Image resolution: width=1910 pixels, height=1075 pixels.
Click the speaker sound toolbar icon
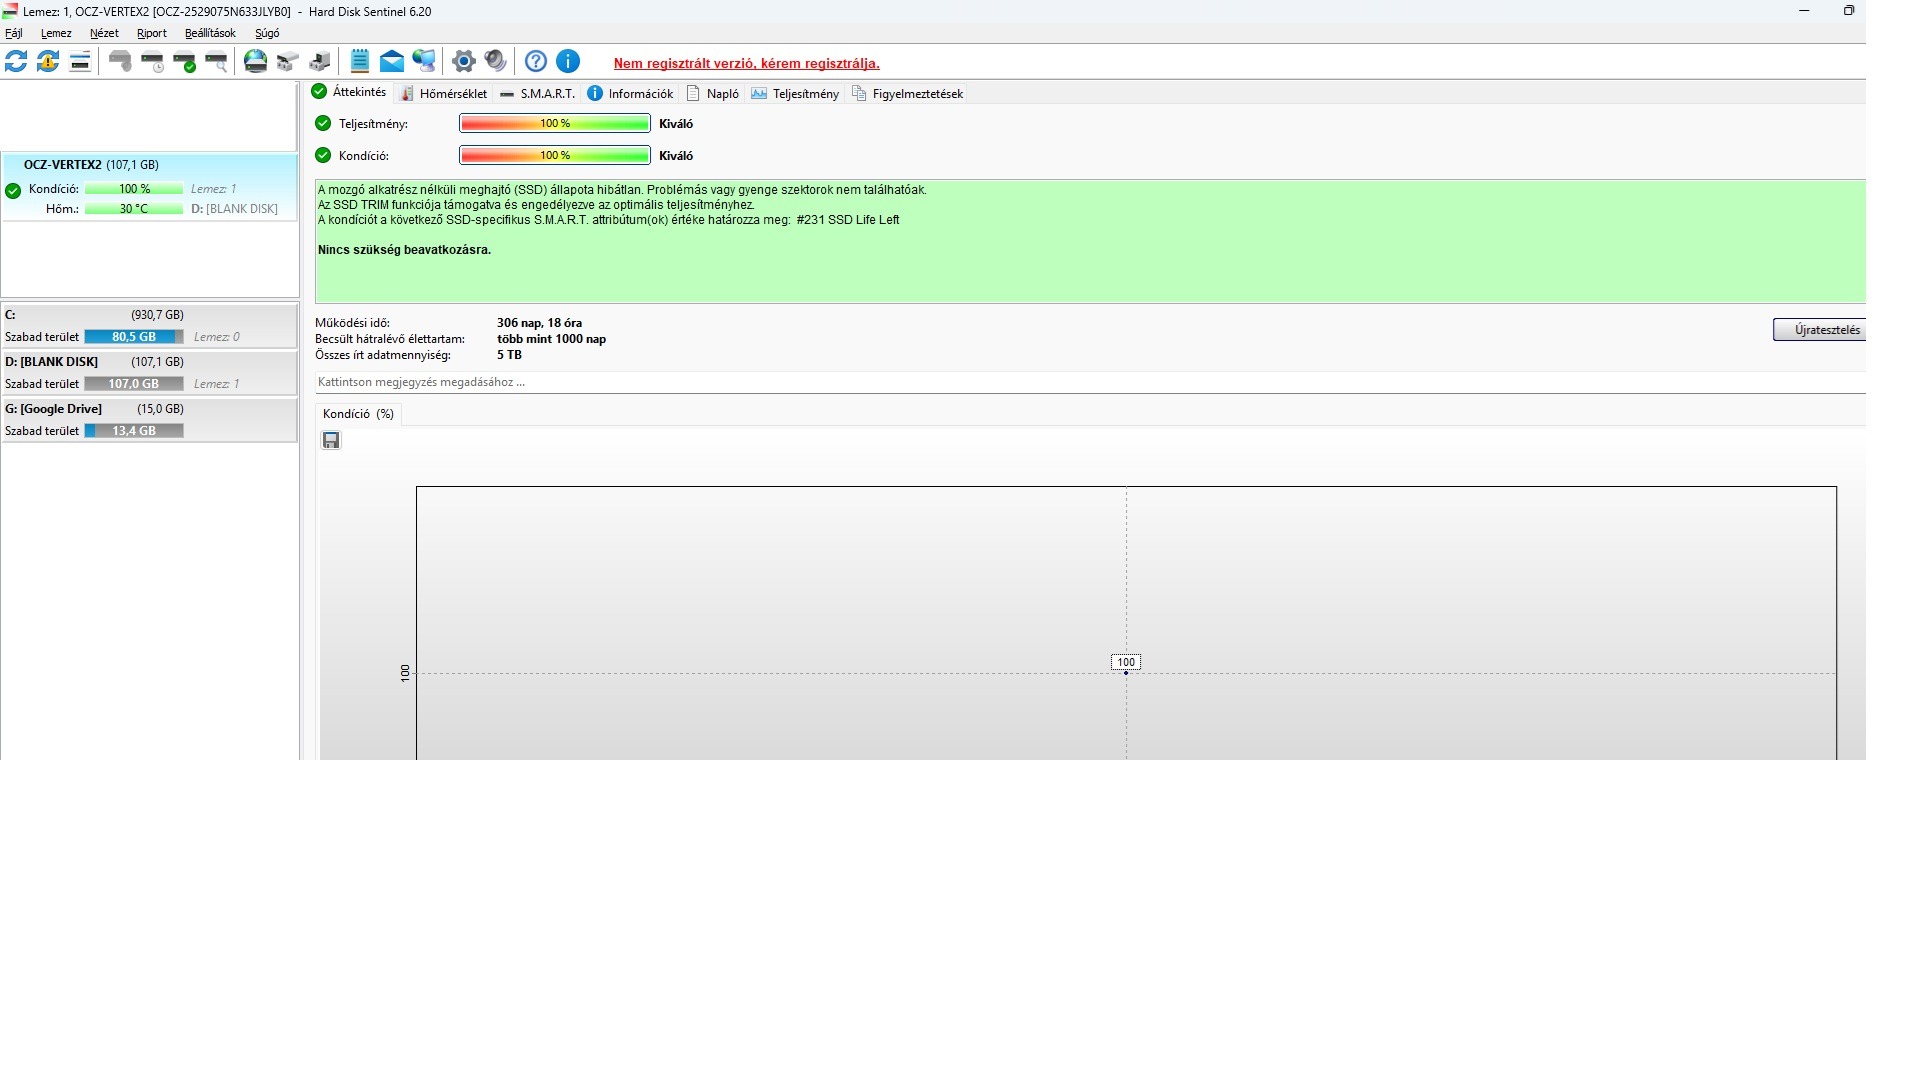point(495,61)
